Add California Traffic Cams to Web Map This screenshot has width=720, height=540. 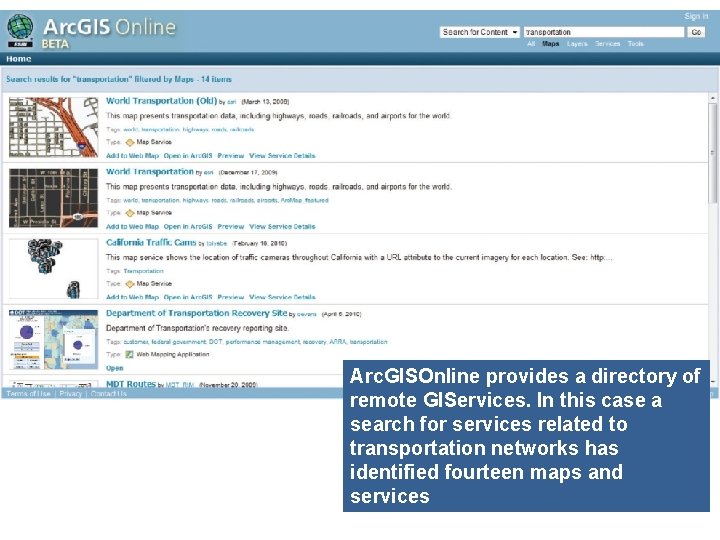point(132,298)
